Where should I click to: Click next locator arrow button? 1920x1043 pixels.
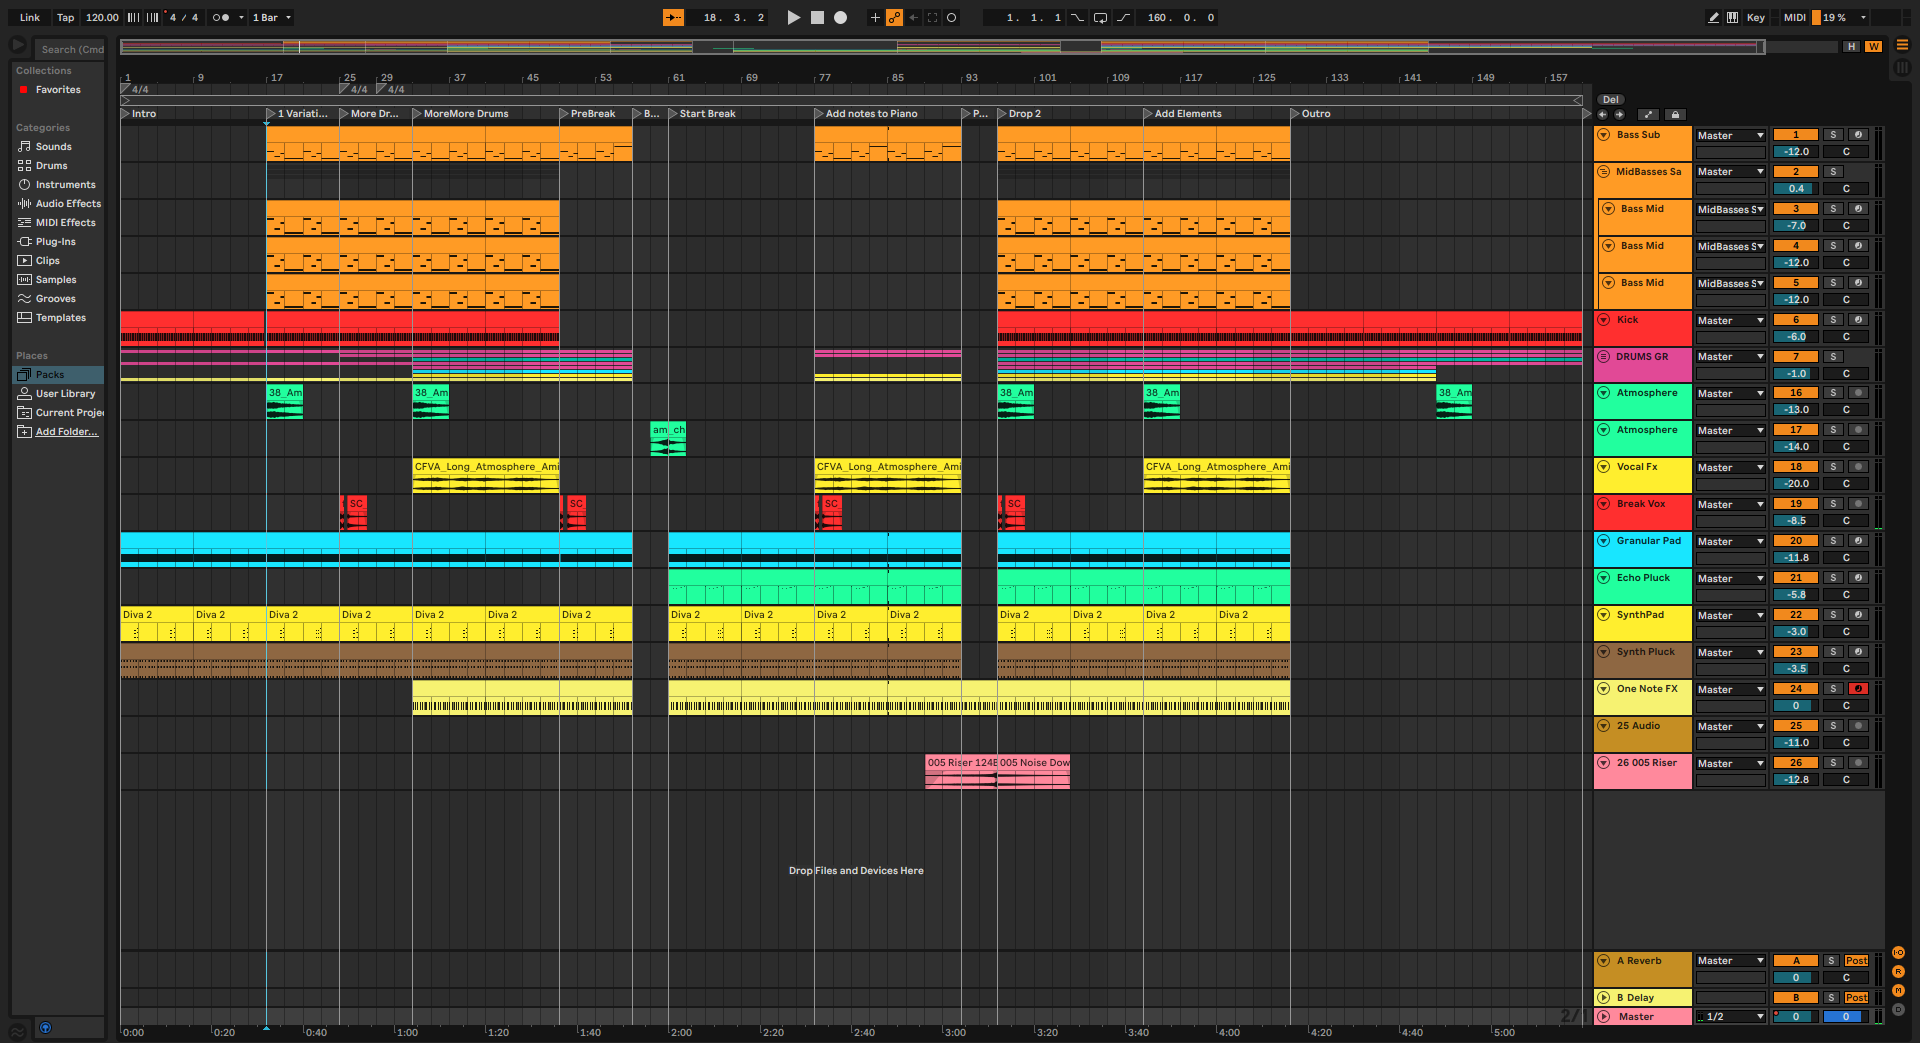point(1619,114)
